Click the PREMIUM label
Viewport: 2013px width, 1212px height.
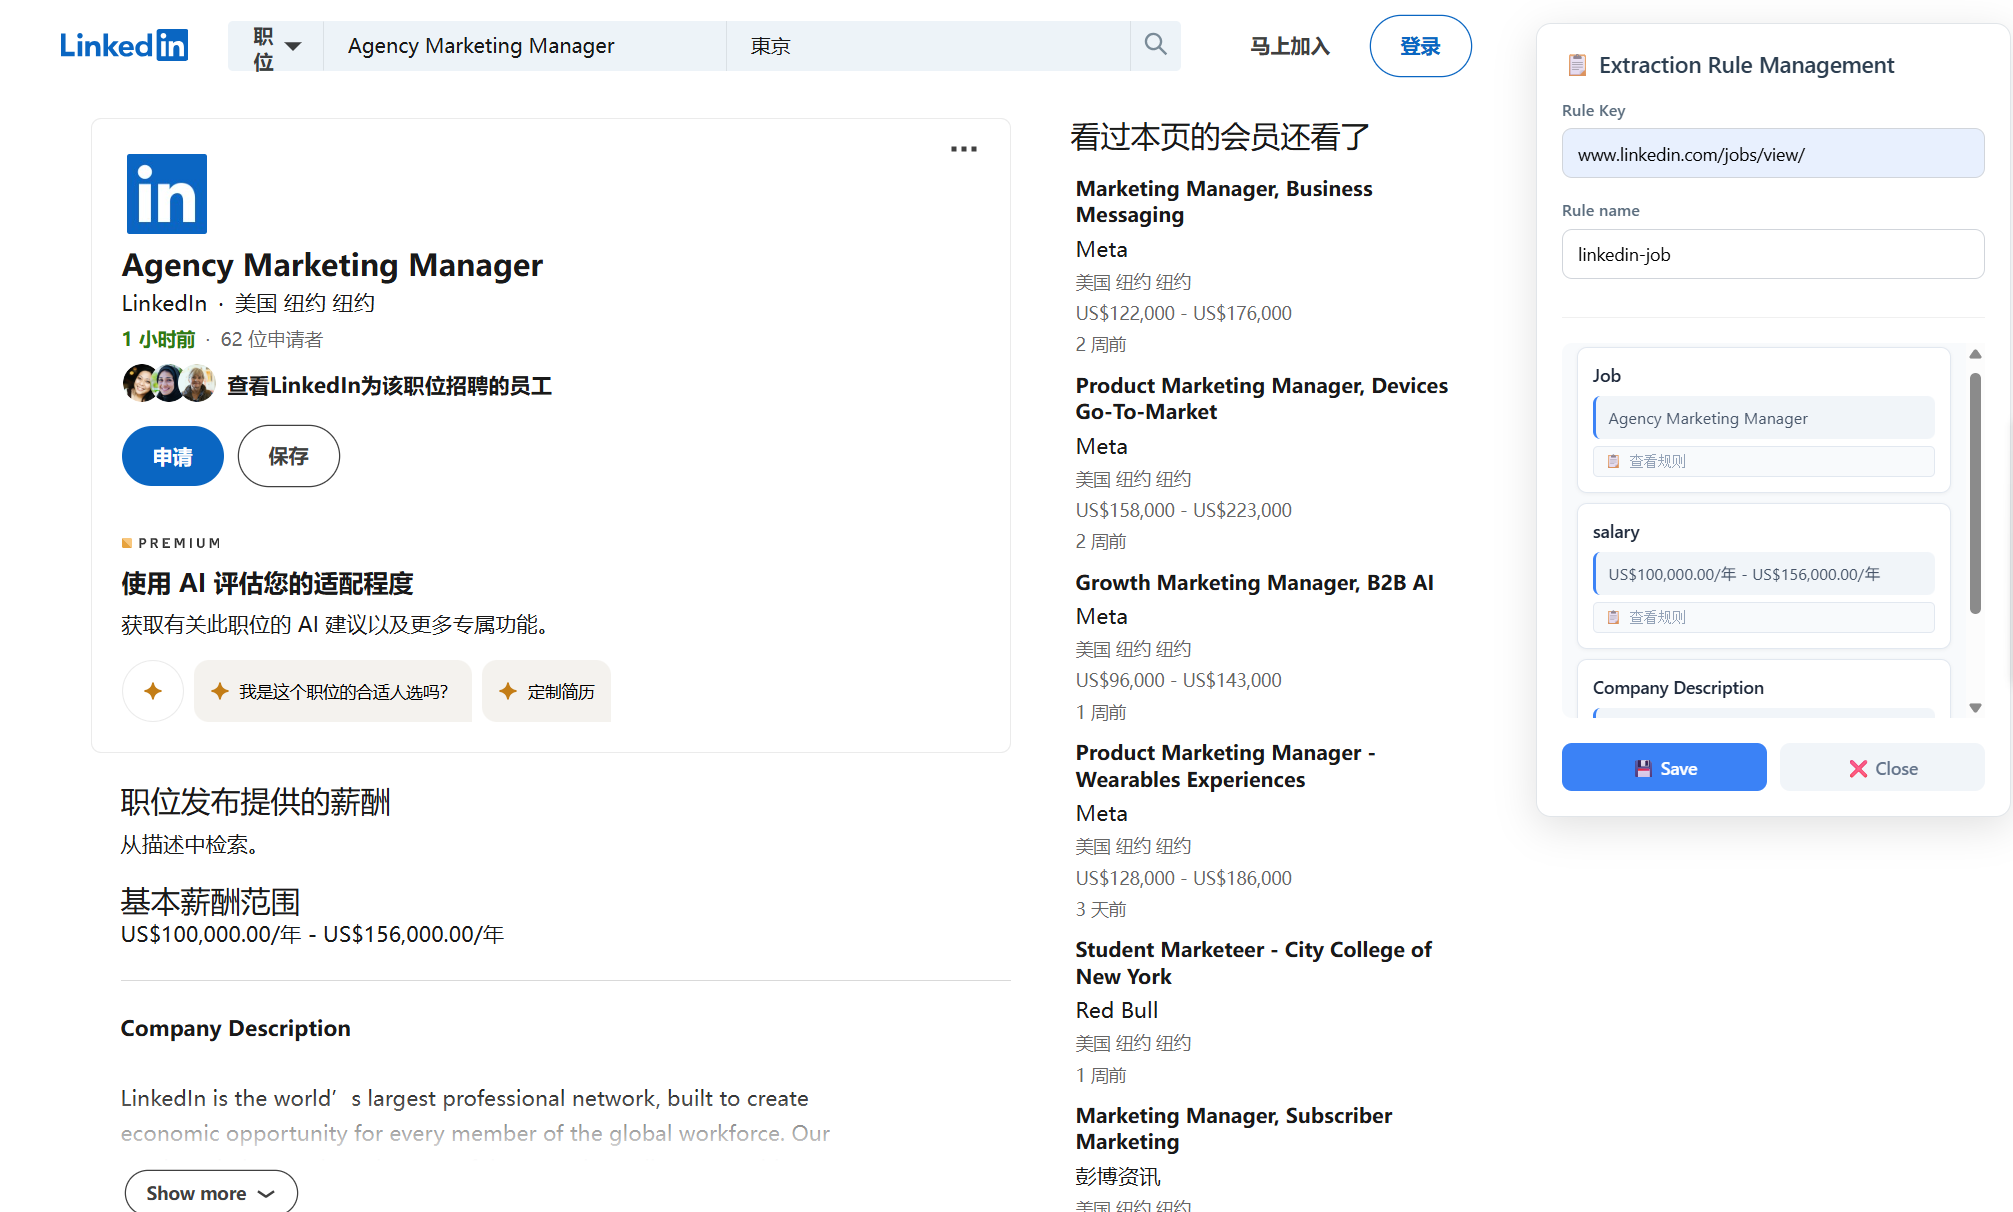pos(171,543)
